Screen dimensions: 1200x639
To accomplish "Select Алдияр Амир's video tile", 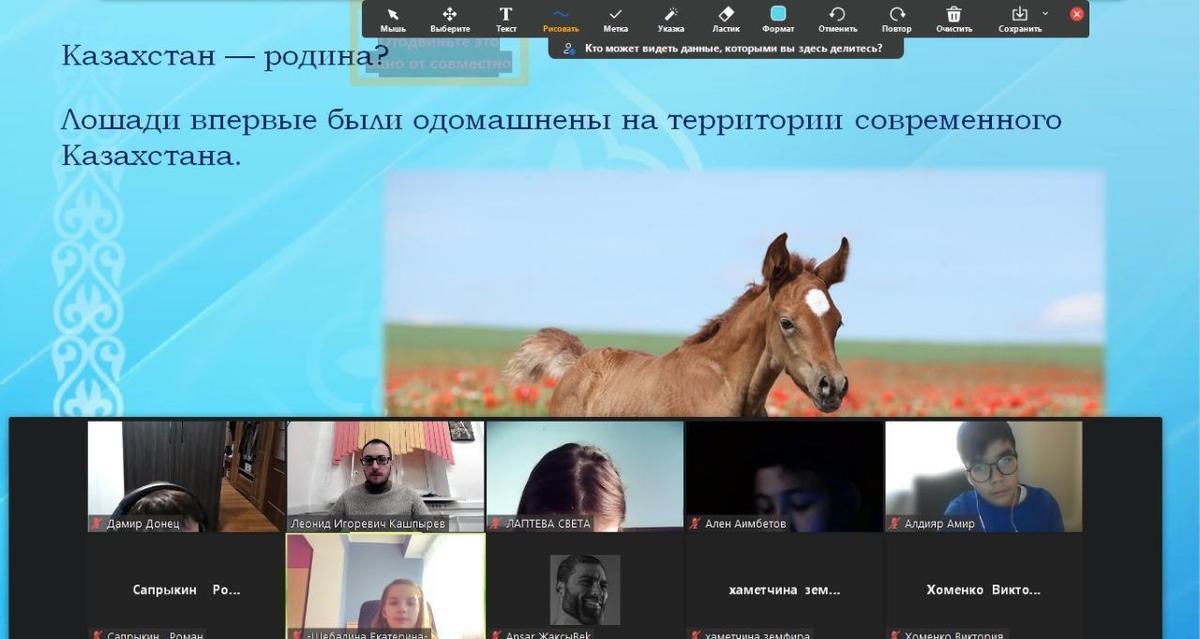I will (983, 475).
